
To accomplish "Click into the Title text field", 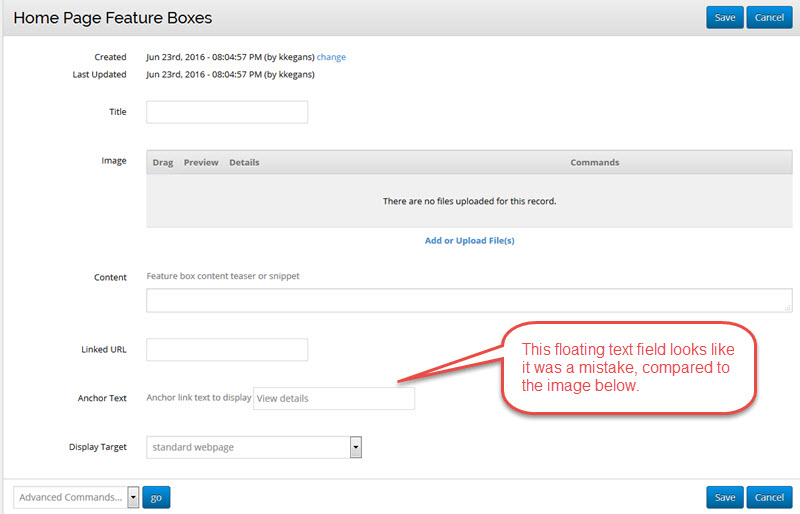I will (227, 112).
